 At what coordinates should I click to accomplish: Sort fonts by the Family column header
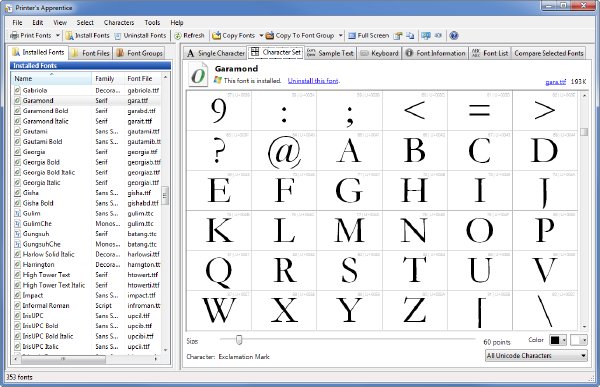tap(108, 78)
